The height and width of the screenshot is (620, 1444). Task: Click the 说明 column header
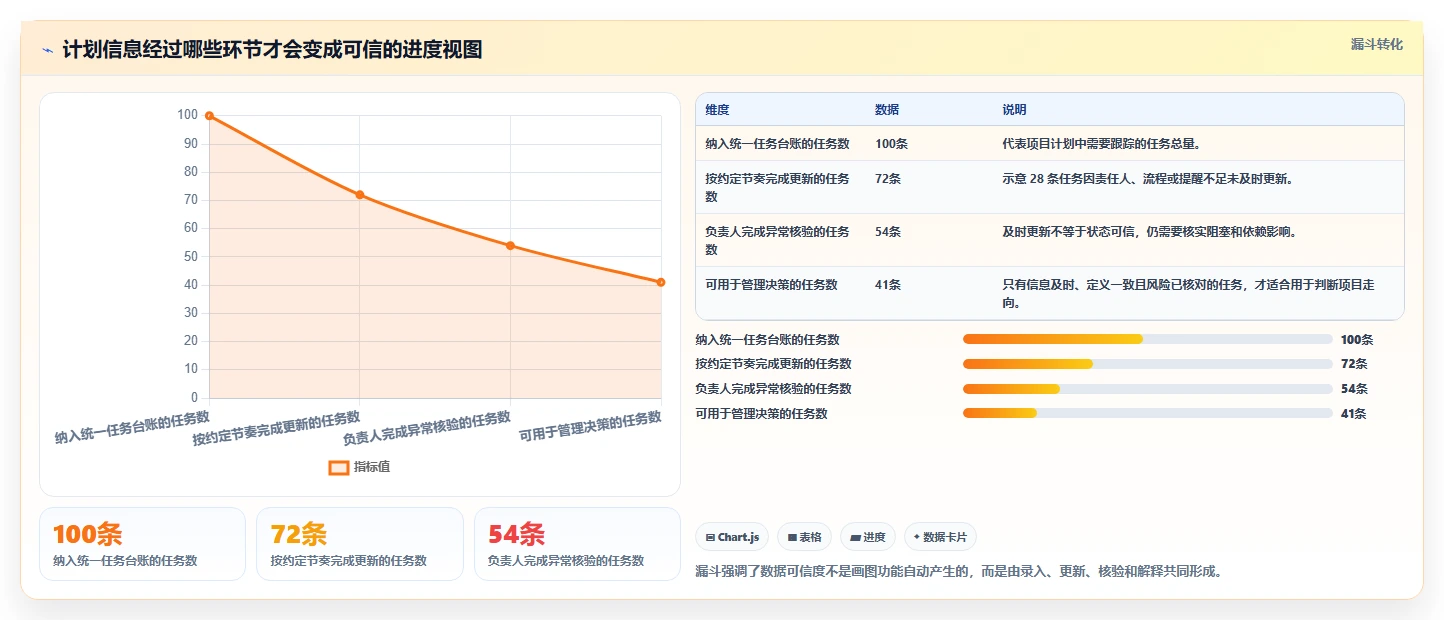coord(1014,110)
